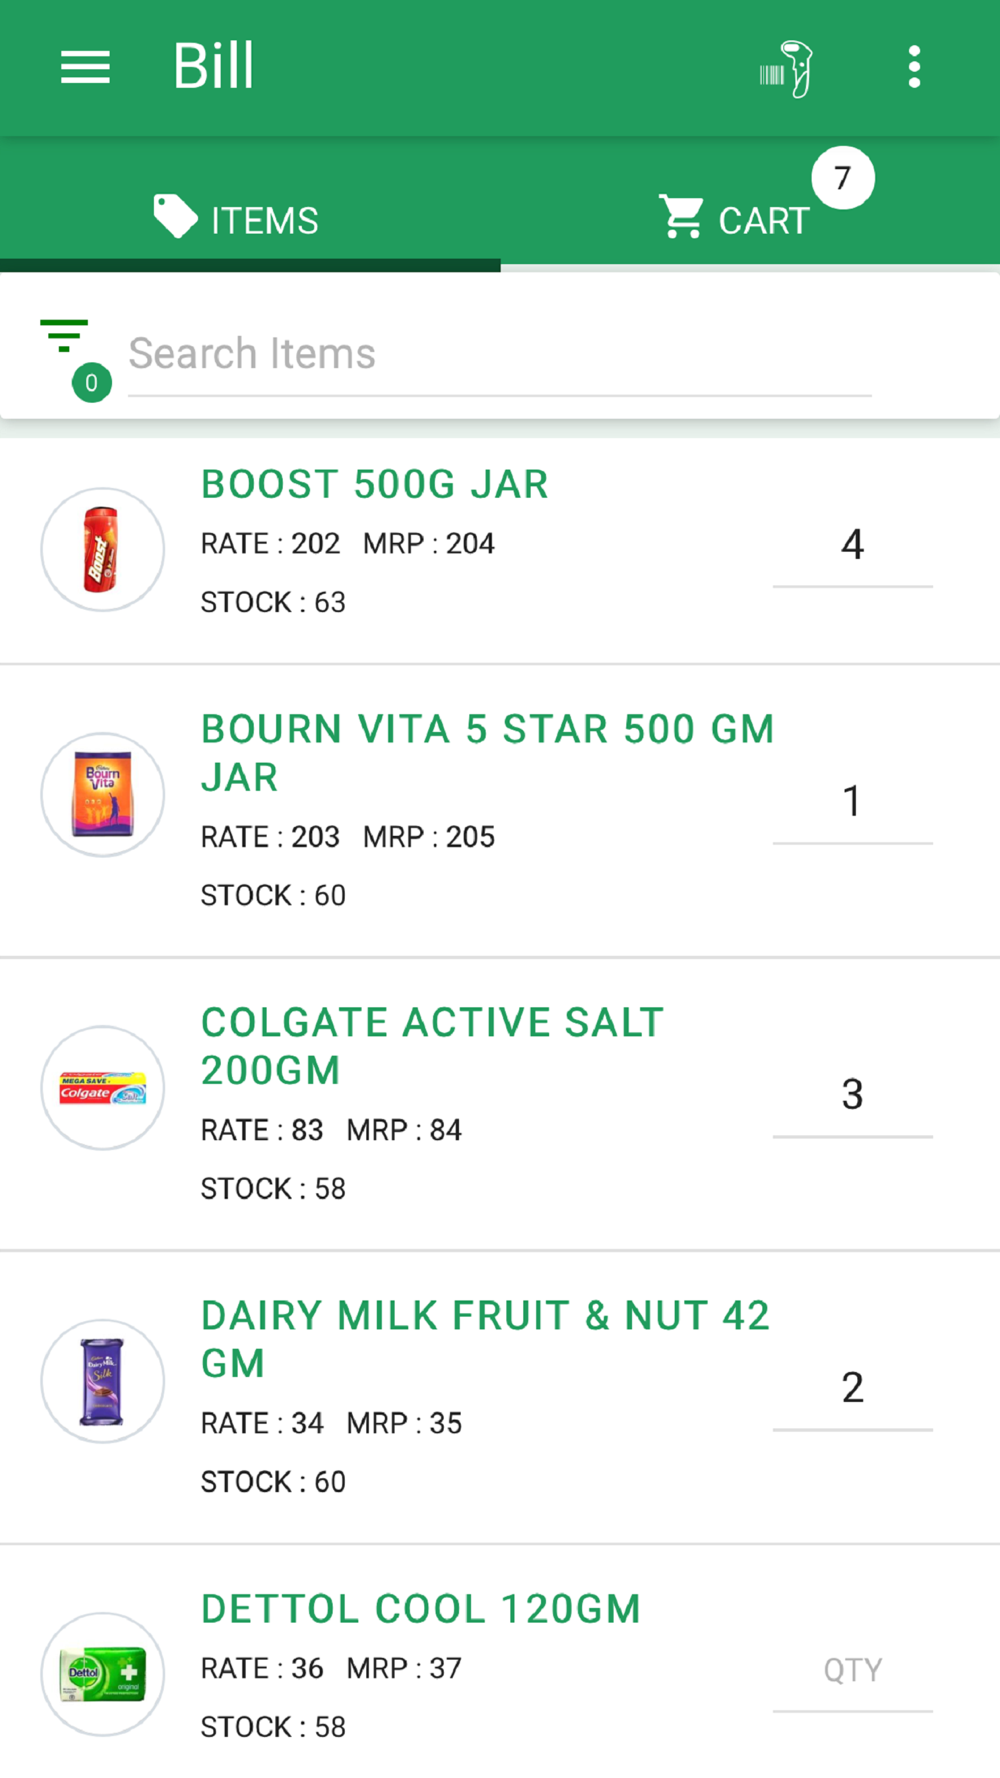Open the hamburger navigation menu
The height and width of the screenshot is (1778, 1000).
(x=85, y=68)
